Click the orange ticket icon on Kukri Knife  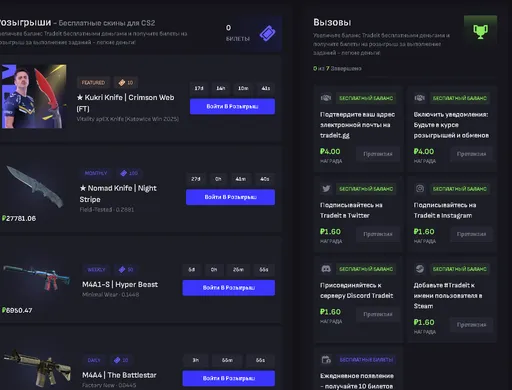click(122, 82)
